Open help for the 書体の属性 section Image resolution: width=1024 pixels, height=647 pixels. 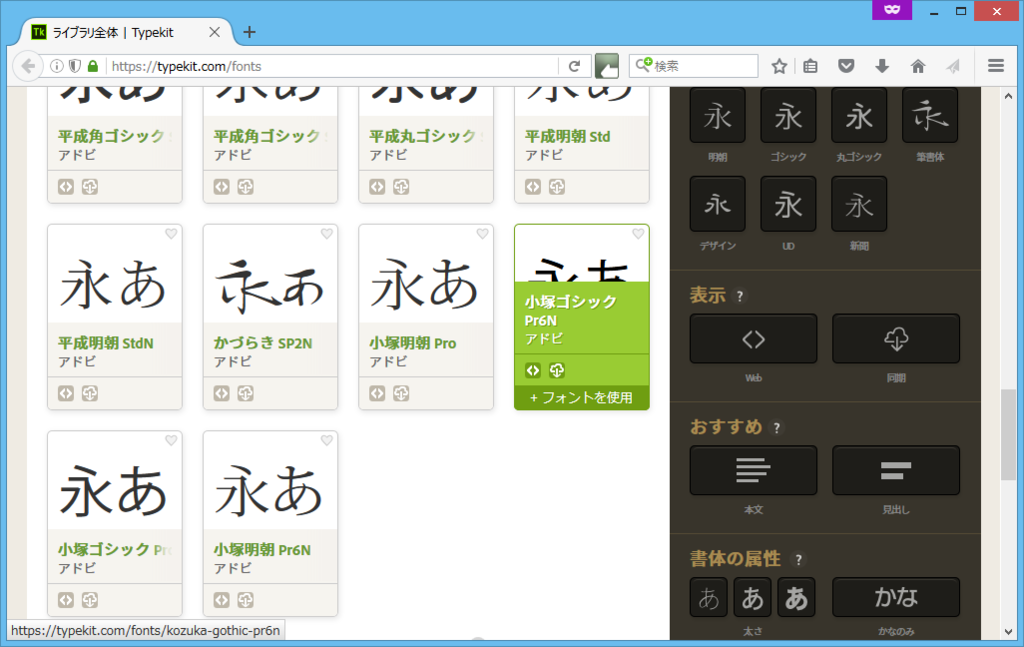tap(798, 560)
